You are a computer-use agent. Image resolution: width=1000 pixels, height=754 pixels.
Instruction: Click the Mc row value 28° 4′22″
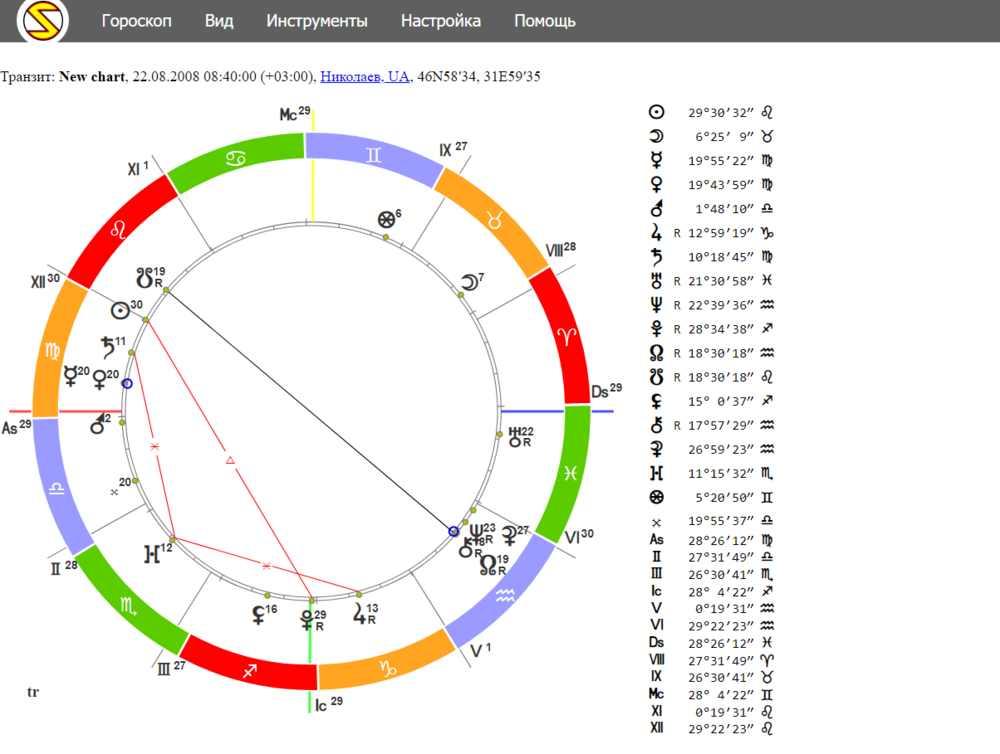pos(721,695)
